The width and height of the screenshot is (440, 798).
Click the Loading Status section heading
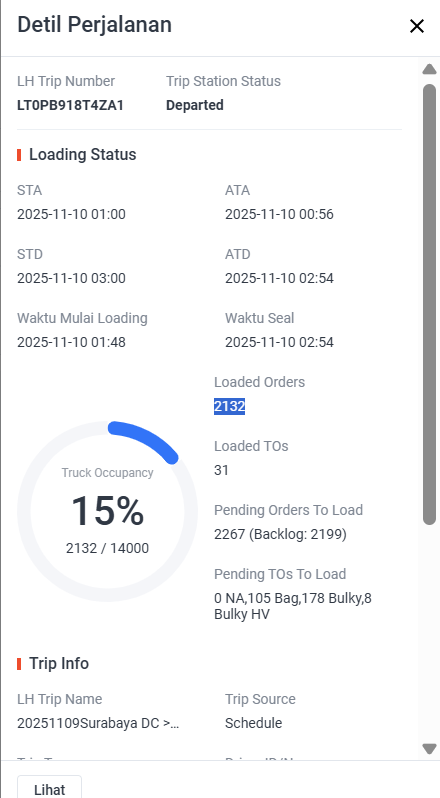pyautogui.click(x=82, y=154)
